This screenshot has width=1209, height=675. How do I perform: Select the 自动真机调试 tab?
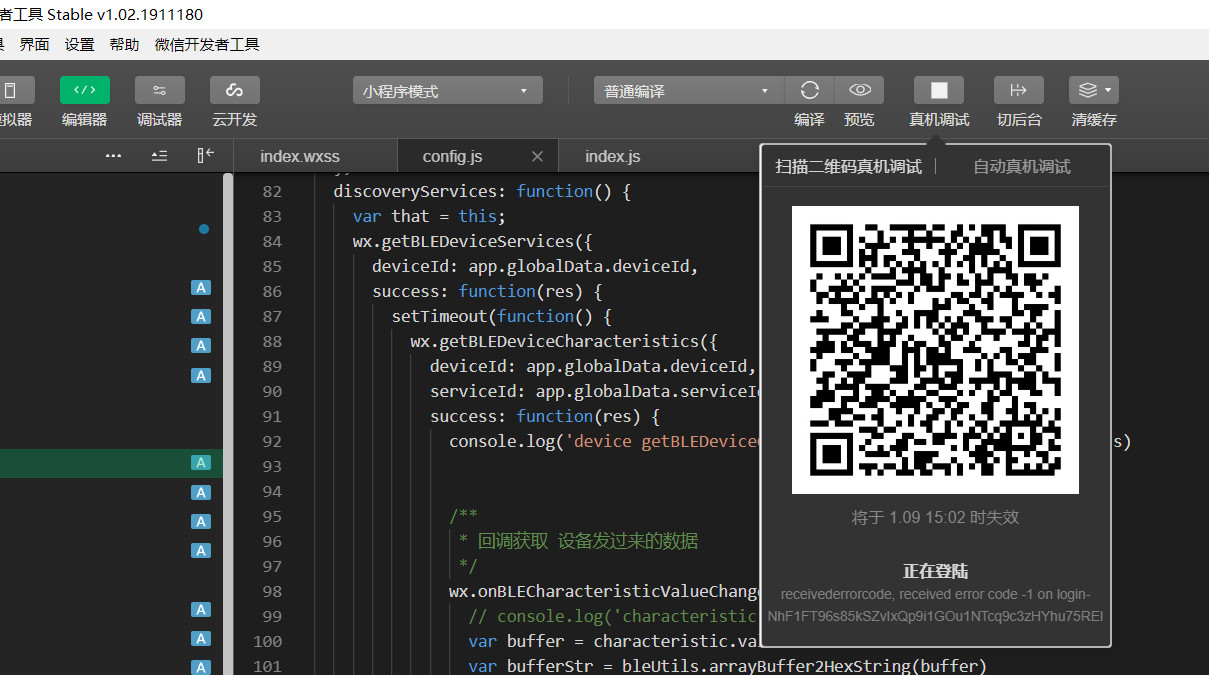(x=1022, y=167)
